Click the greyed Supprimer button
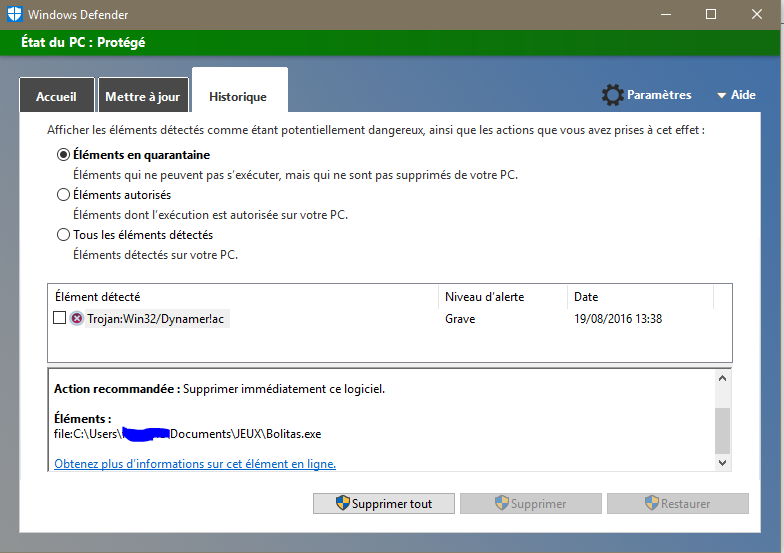Screen dimensions: 784x553 [530, 504]
